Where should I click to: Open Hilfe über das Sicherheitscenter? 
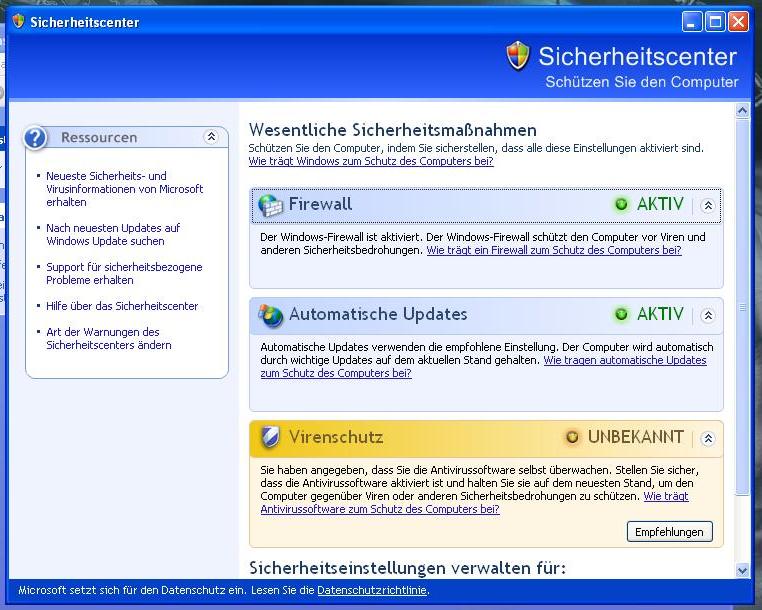(x=122, y=306)
